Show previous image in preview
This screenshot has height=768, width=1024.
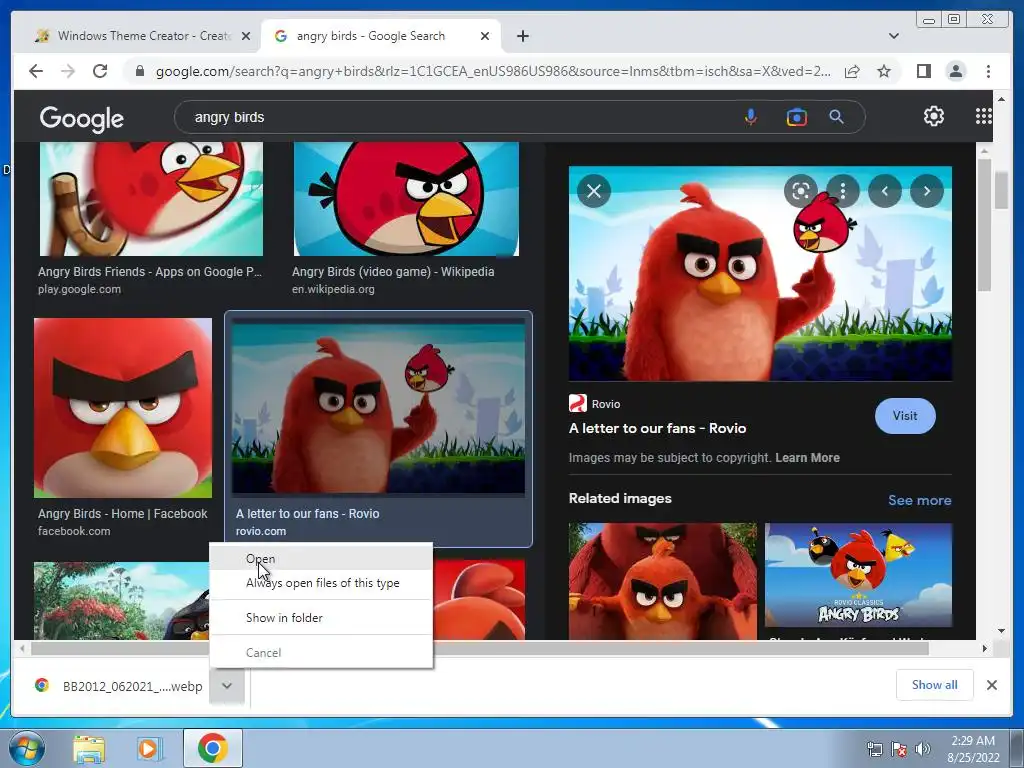point(885,191)
